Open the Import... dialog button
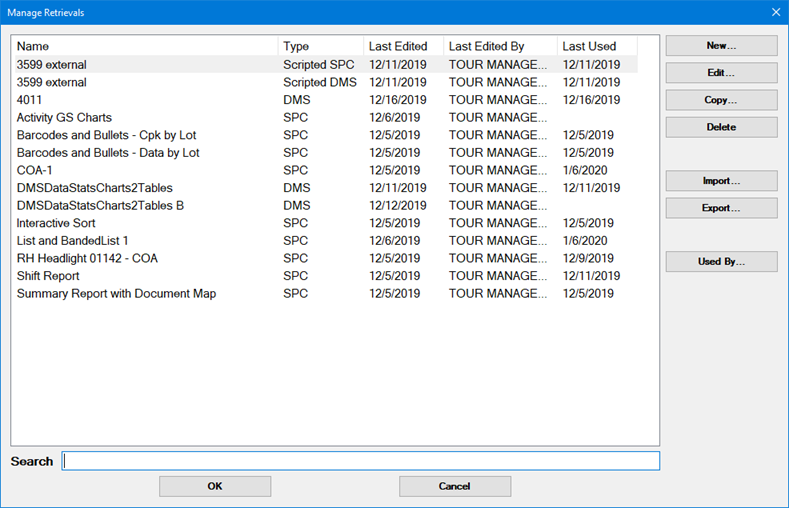Image resolution: width=789 pixels, height=508 pixels. coord(721,181)
